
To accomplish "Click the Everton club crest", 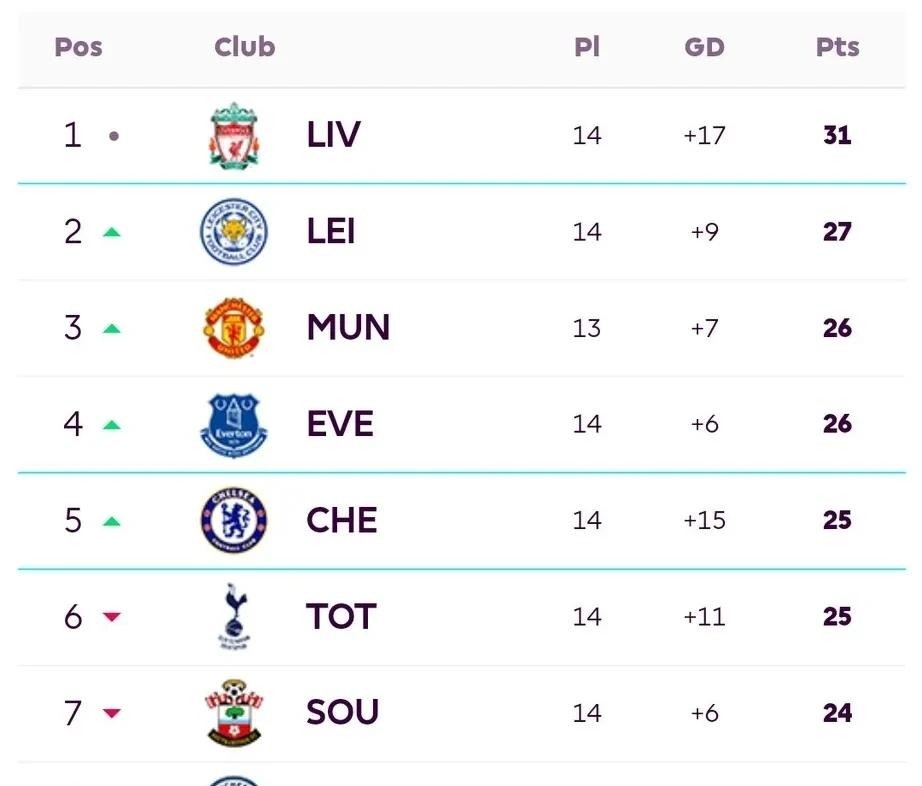I will (234, 424).
